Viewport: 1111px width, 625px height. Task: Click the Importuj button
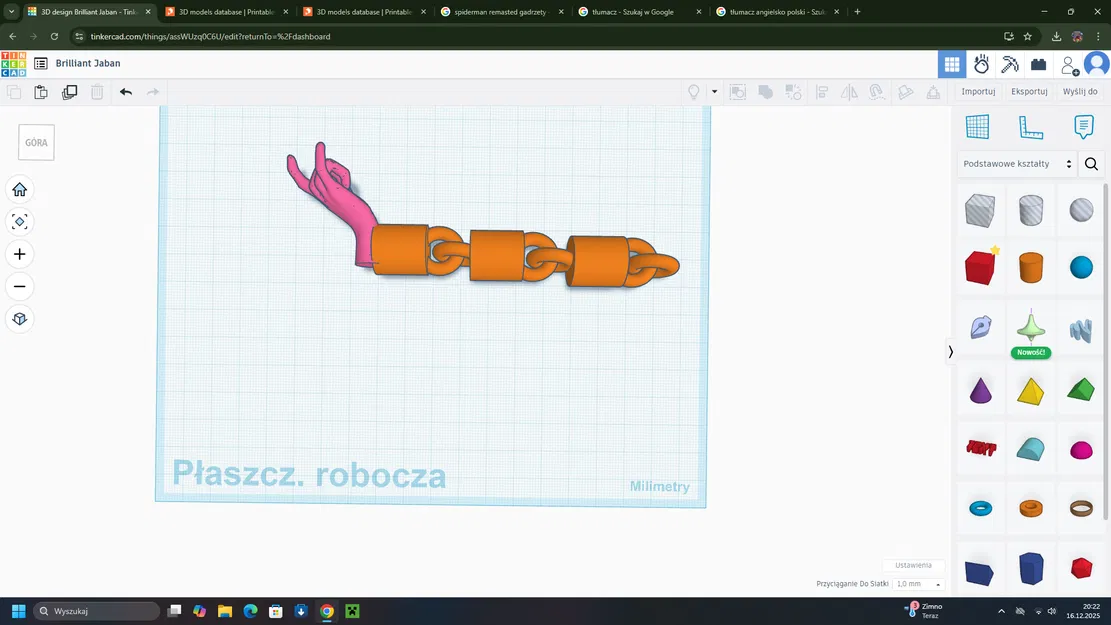coord(978,91)
